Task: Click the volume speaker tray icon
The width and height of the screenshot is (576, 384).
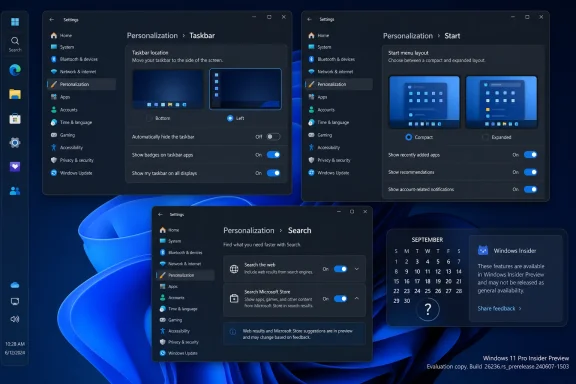Action: click(x=15, y=319)
